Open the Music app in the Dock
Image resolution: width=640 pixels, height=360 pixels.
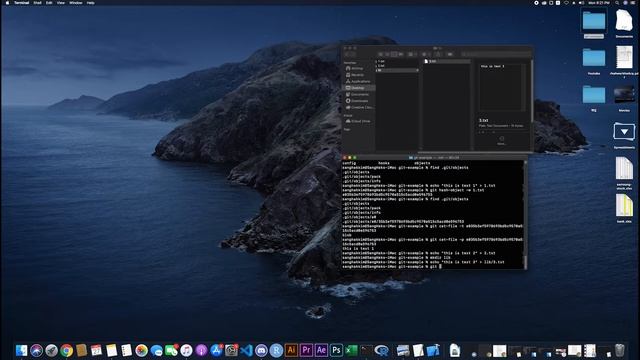click(x=187, y=350)
